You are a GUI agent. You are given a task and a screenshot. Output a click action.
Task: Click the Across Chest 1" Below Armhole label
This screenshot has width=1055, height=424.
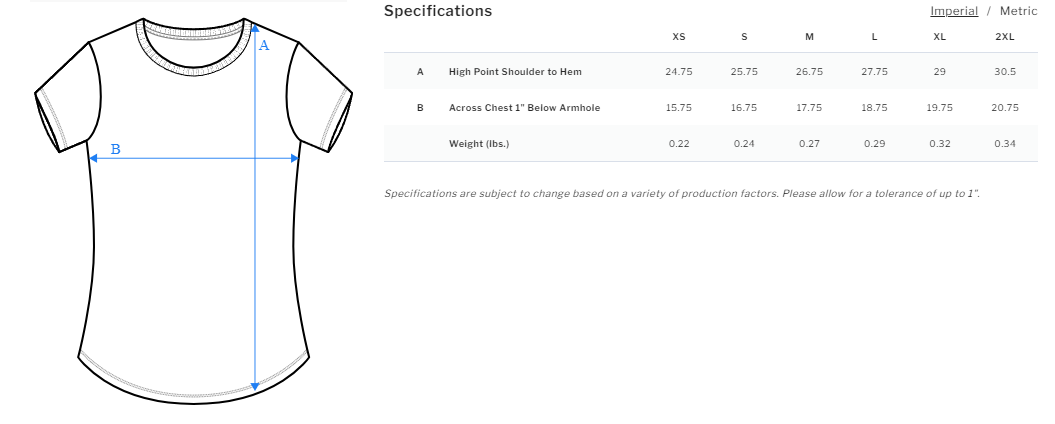[x=524, y=108]
